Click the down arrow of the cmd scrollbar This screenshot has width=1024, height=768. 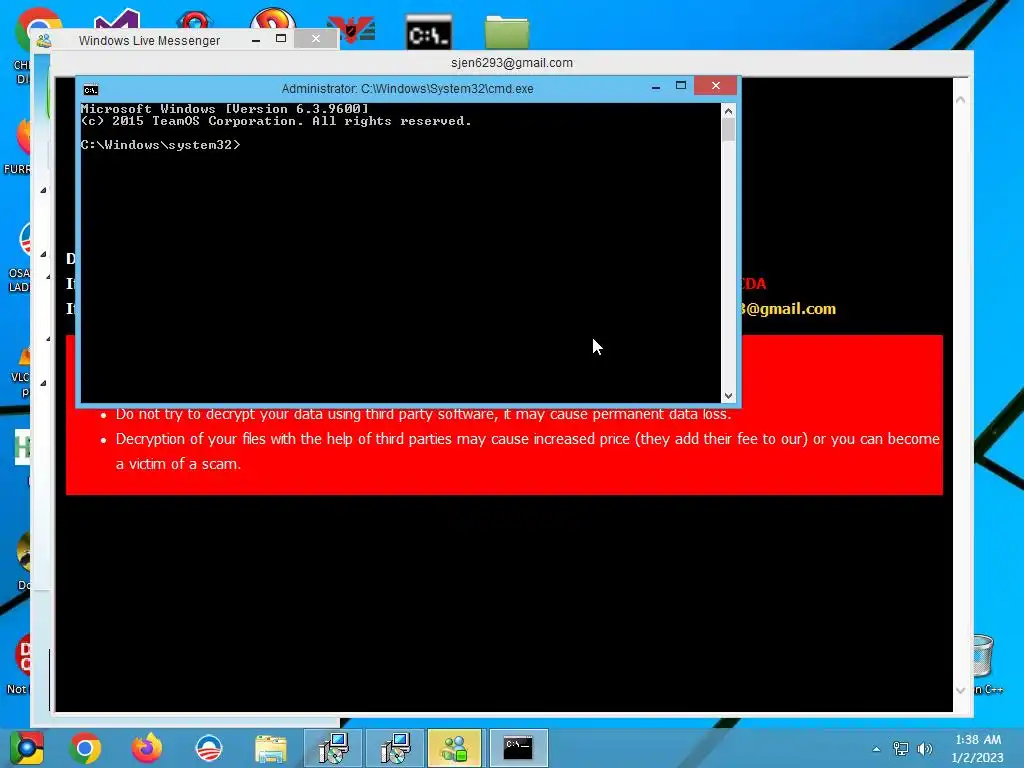(728, 396)
